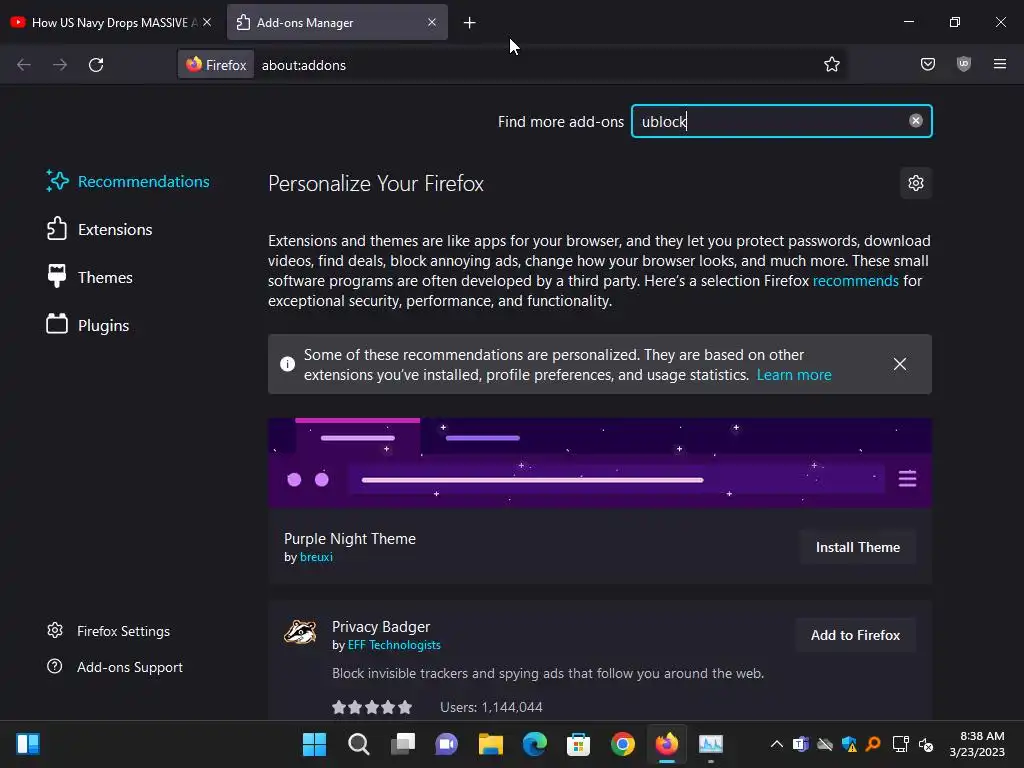Open Windows Security tray icon
The width and height of the screenshot is (1024, 768).
click(849, 744)
